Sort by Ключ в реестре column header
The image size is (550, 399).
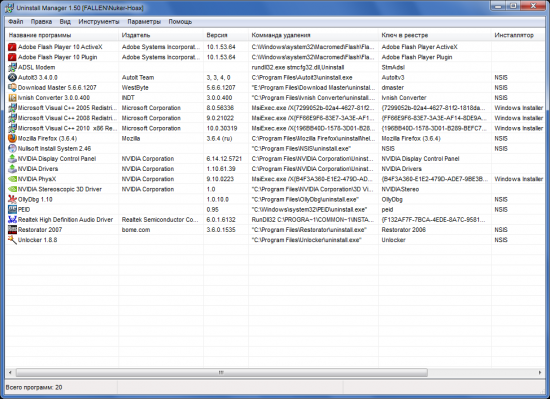(435, 35)
